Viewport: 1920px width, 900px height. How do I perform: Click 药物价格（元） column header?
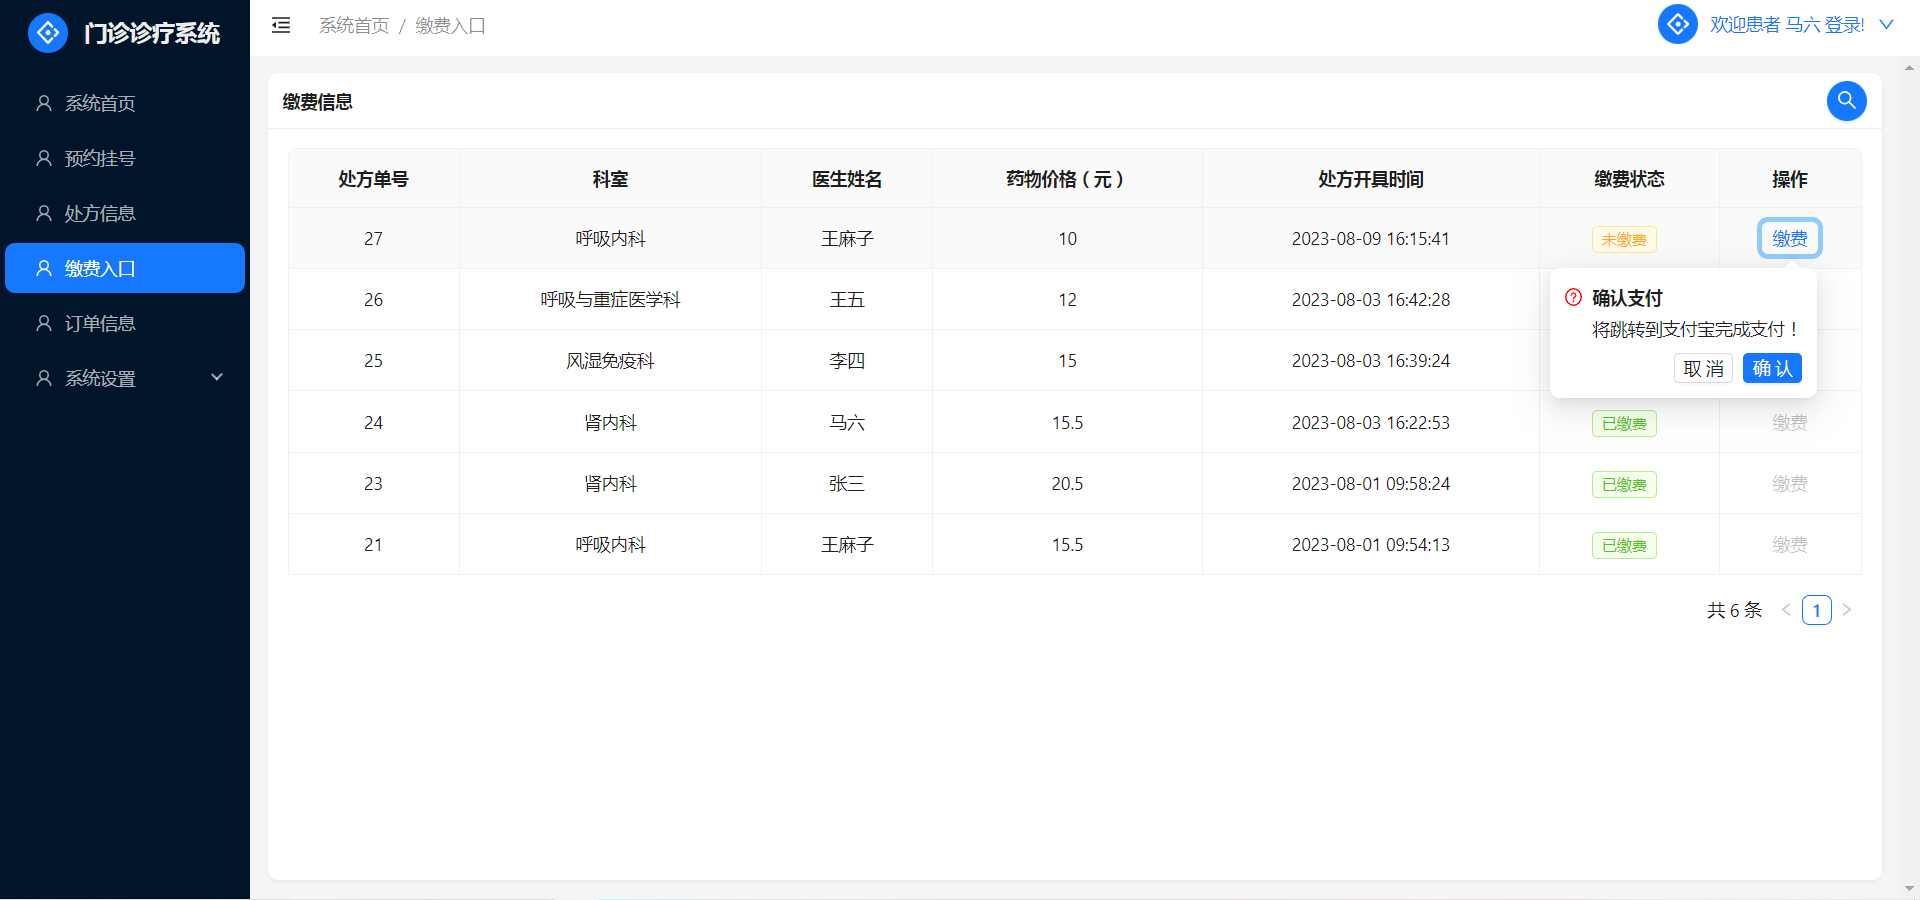pos(1066,179)
